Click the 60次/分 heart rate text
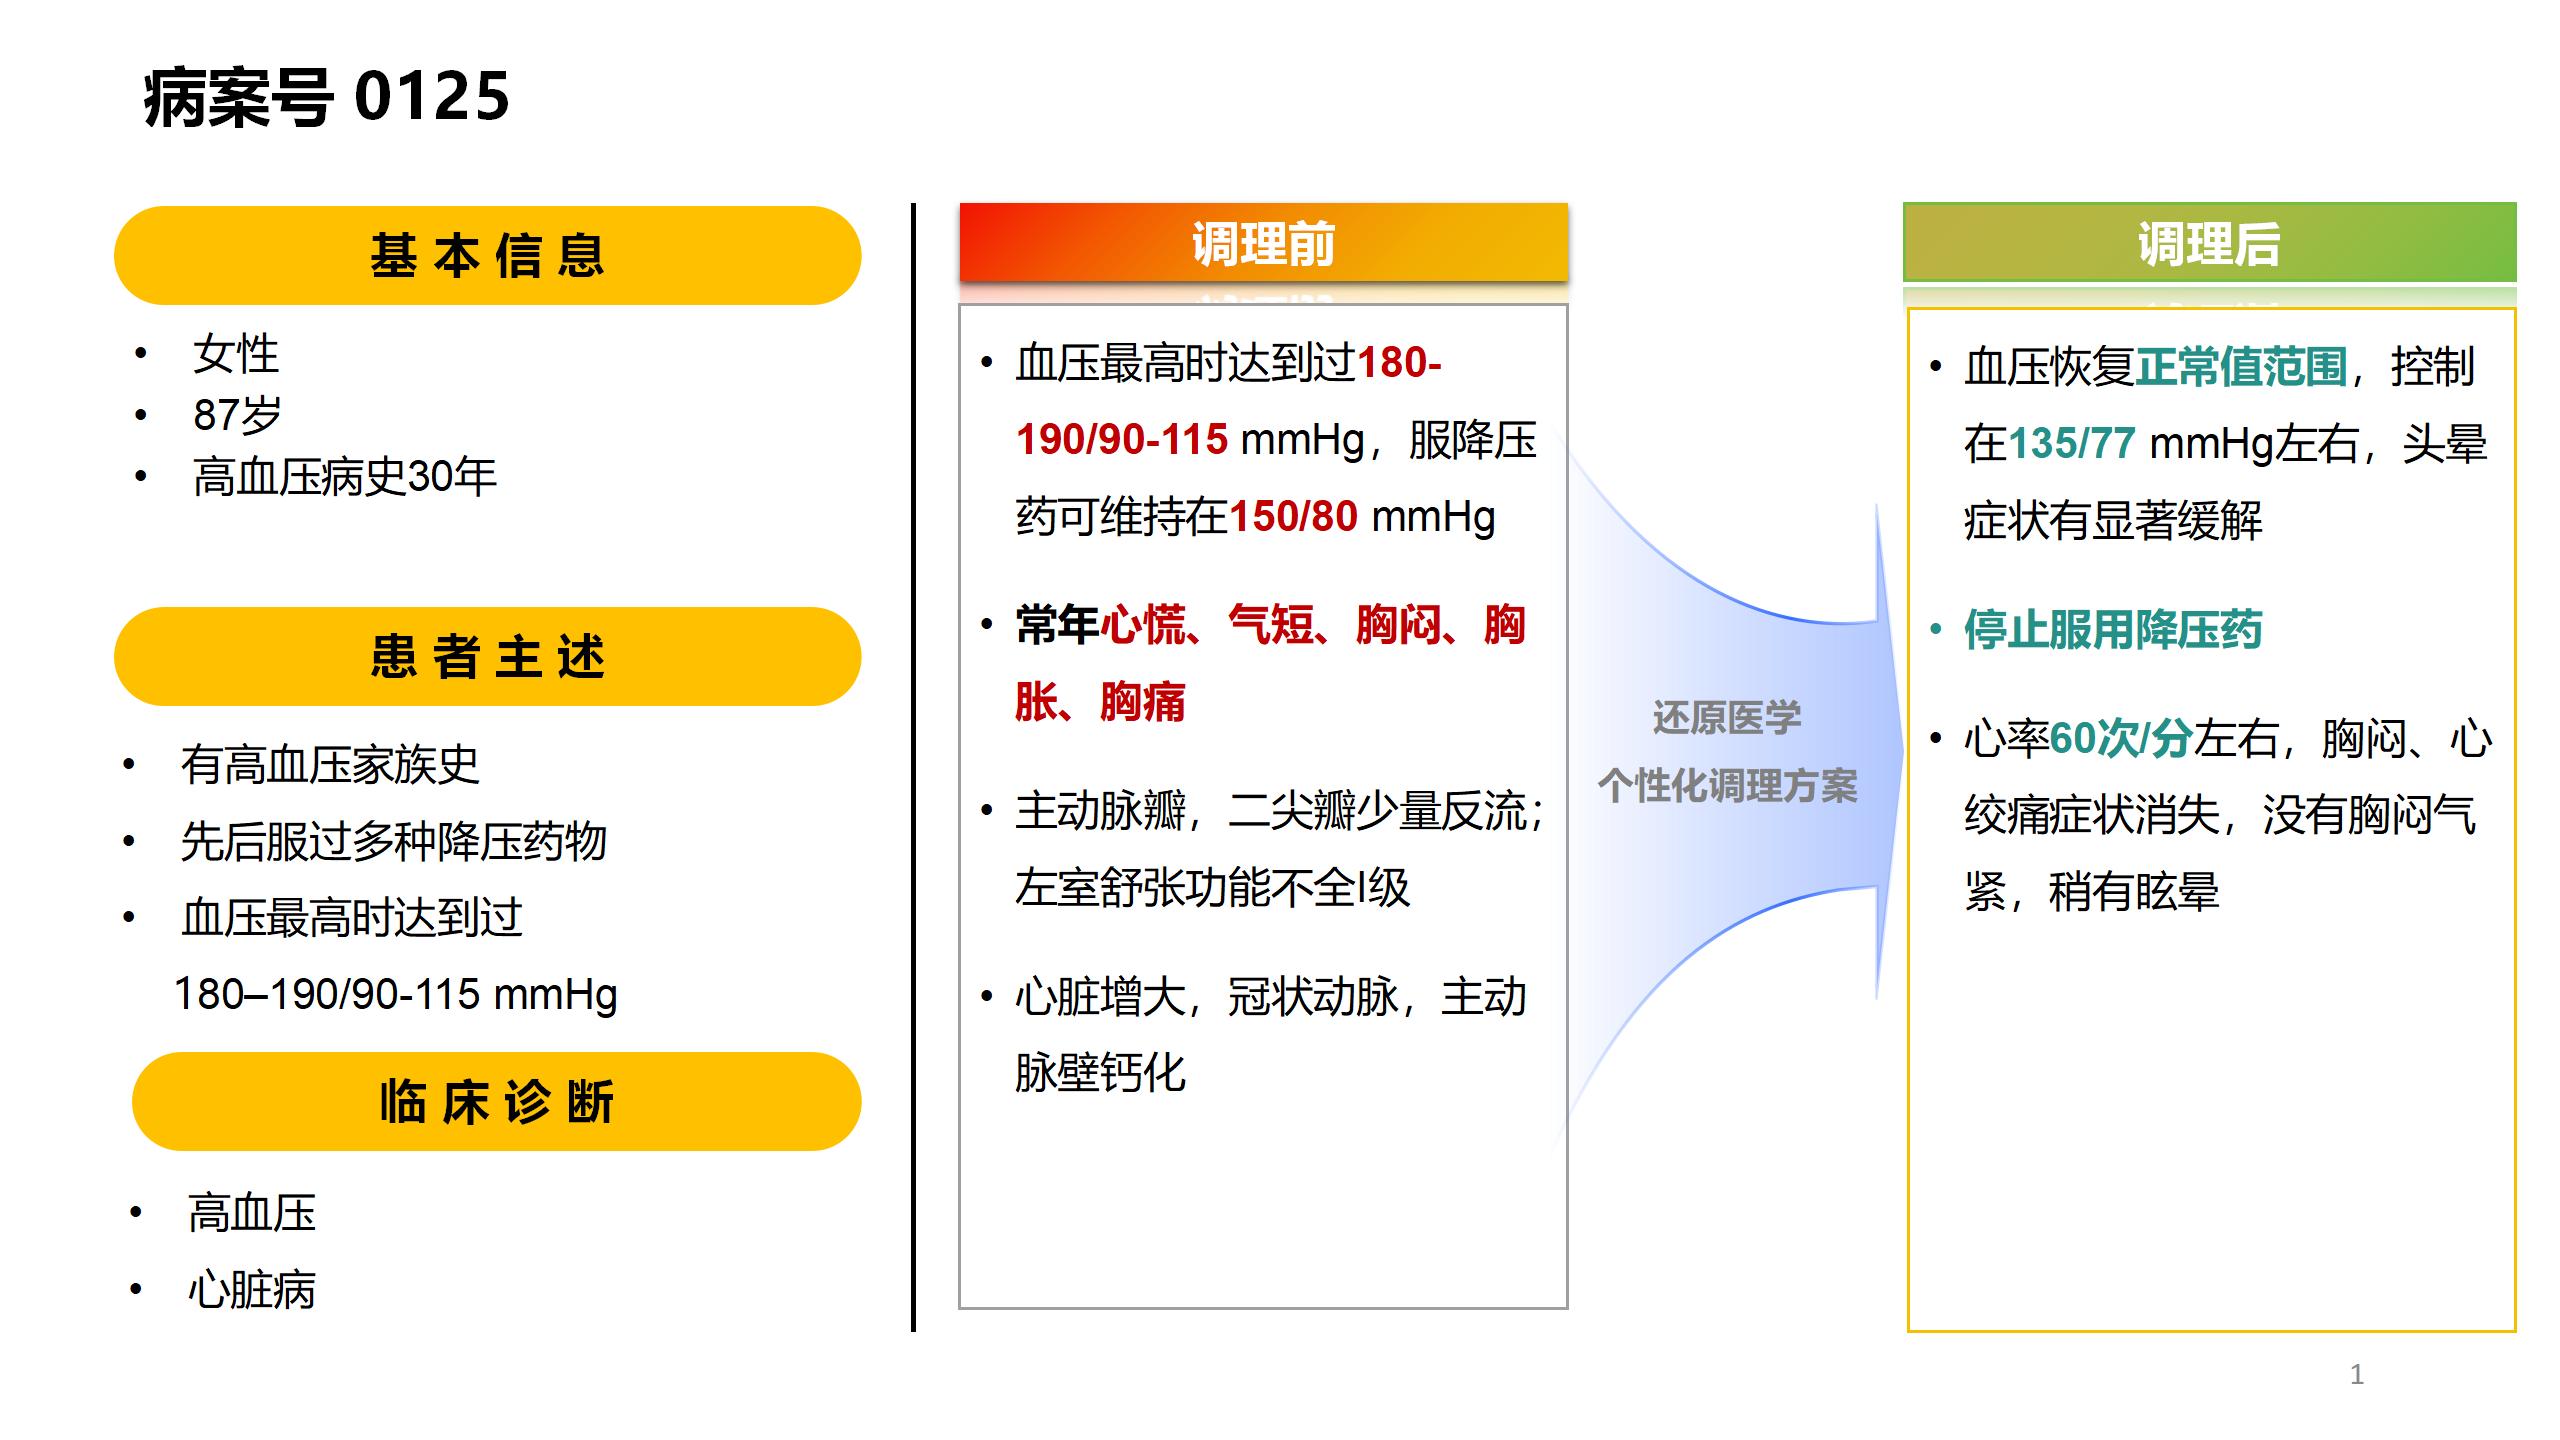The height and width of the screenshot is (1440, 2560). 2120,740
